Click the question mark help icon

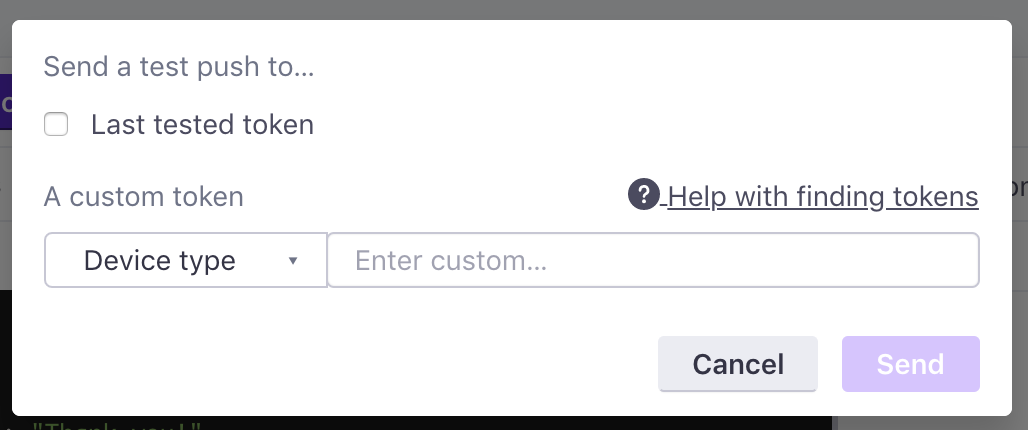pos(643,195)
